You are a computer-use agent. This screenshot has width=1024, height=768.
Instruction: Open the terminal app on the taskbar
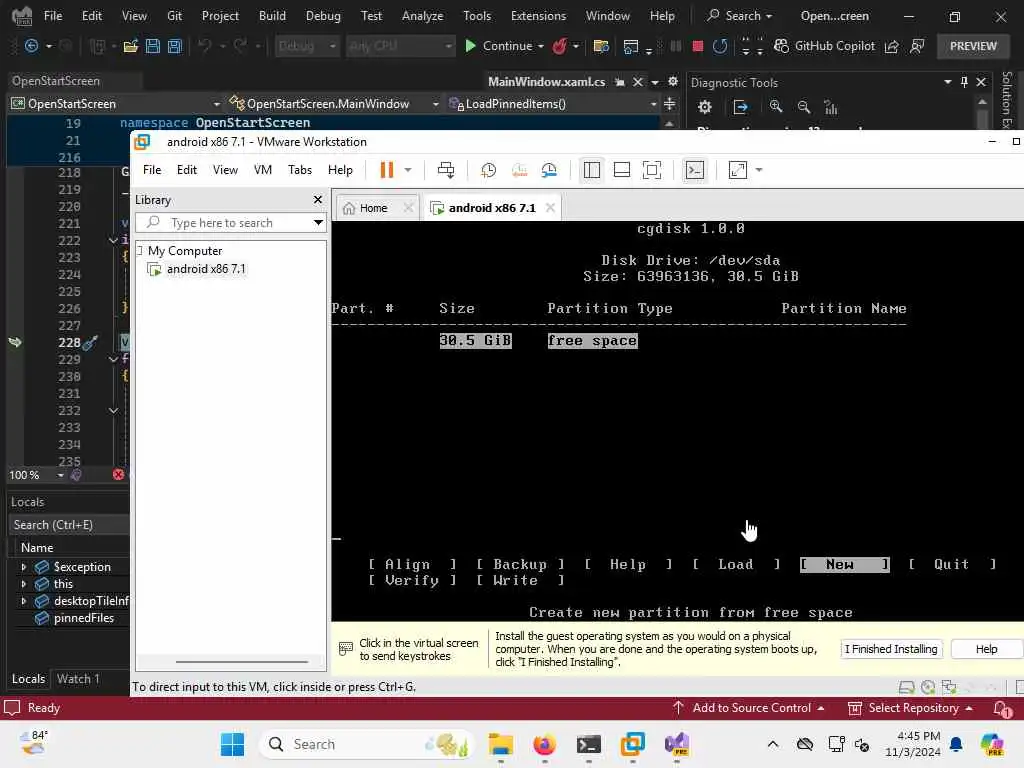tap(588, 744)
